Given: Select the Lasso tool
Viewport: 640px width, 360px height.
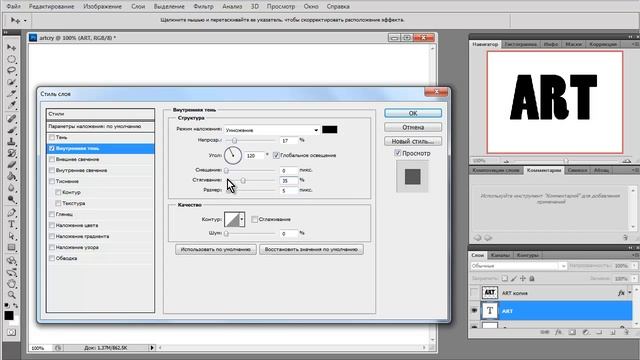Looking at the screenshot, I should (11, 71).
